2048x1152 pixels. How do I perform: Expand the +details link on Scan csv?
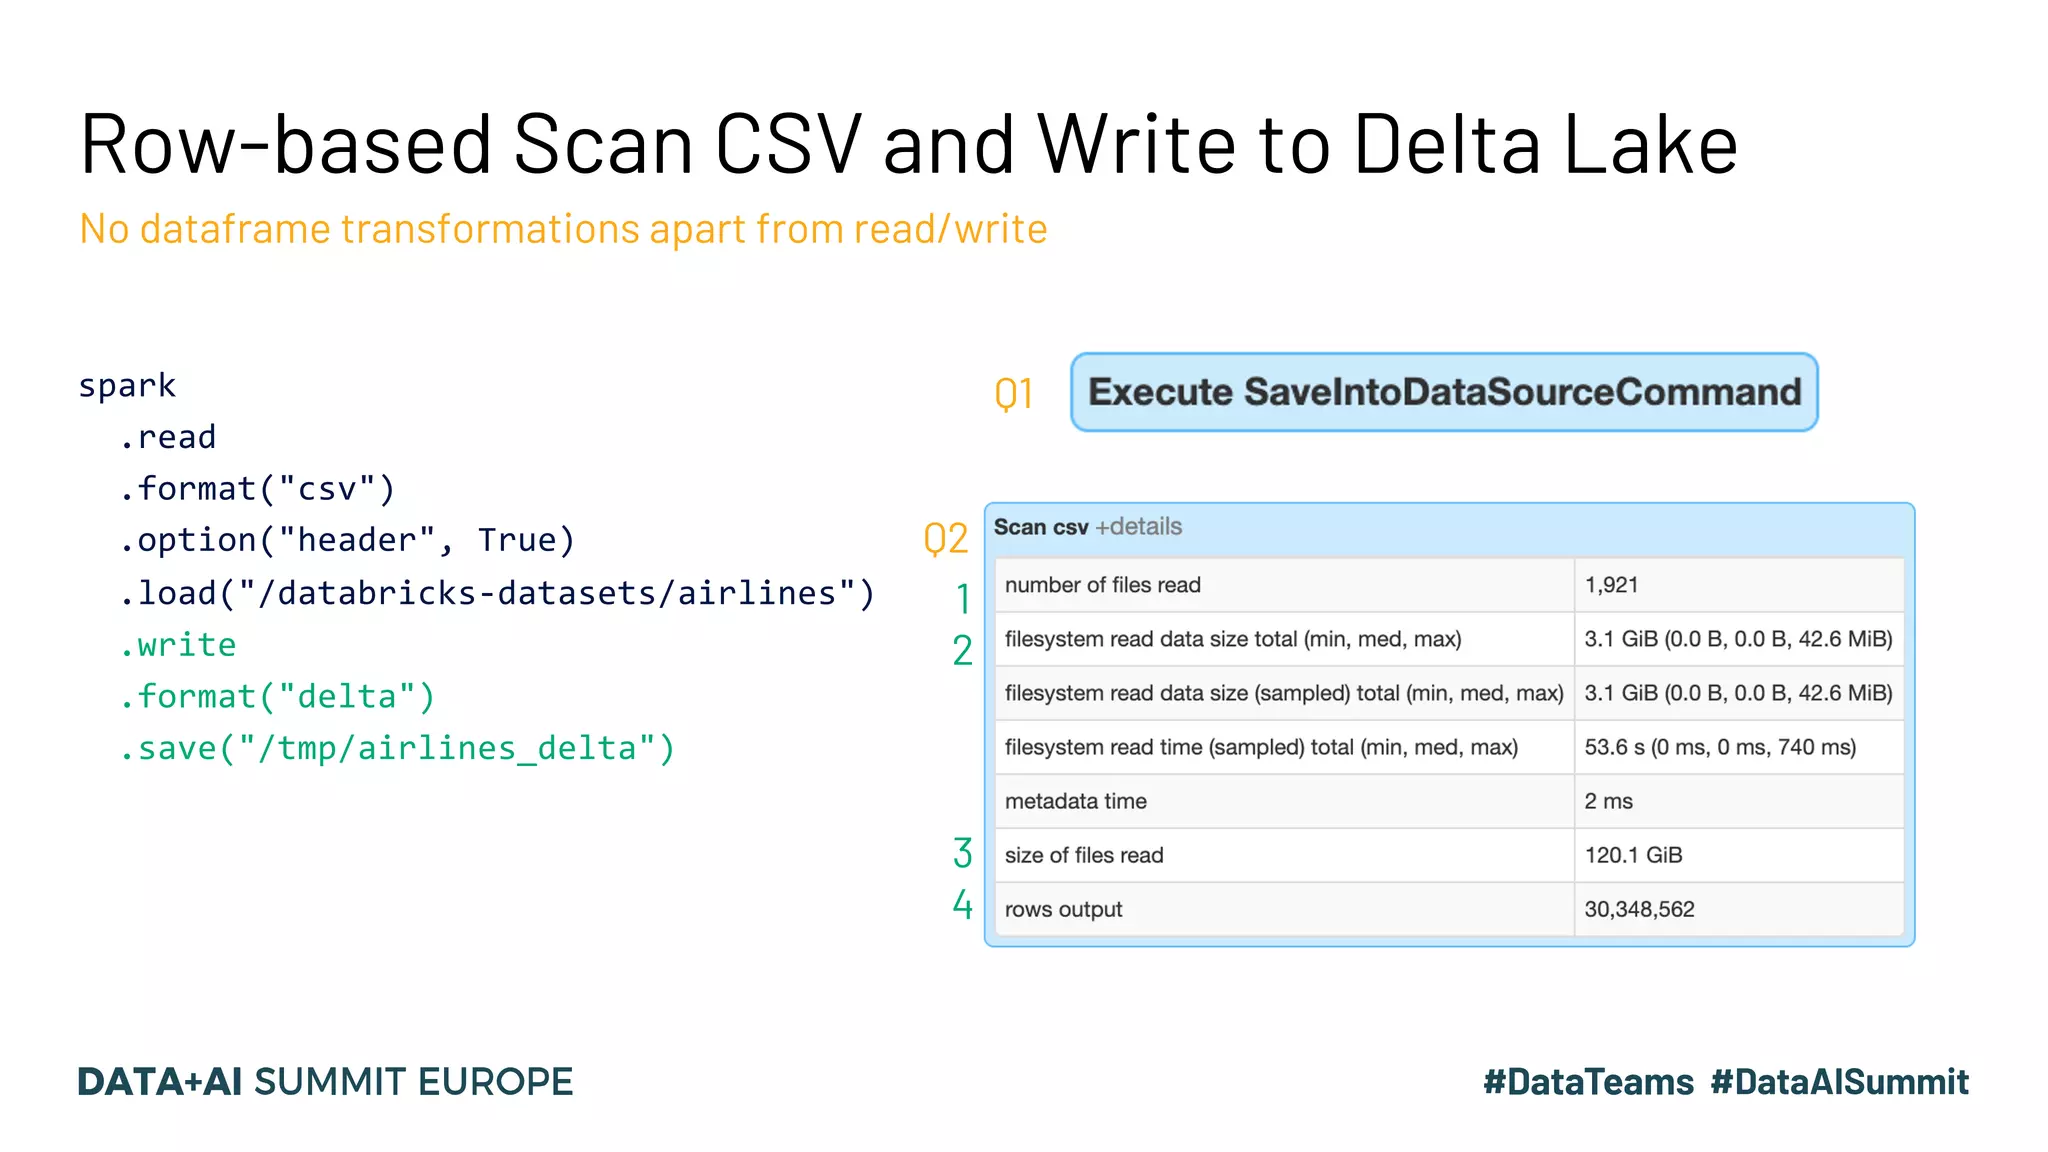(1138, 527)
